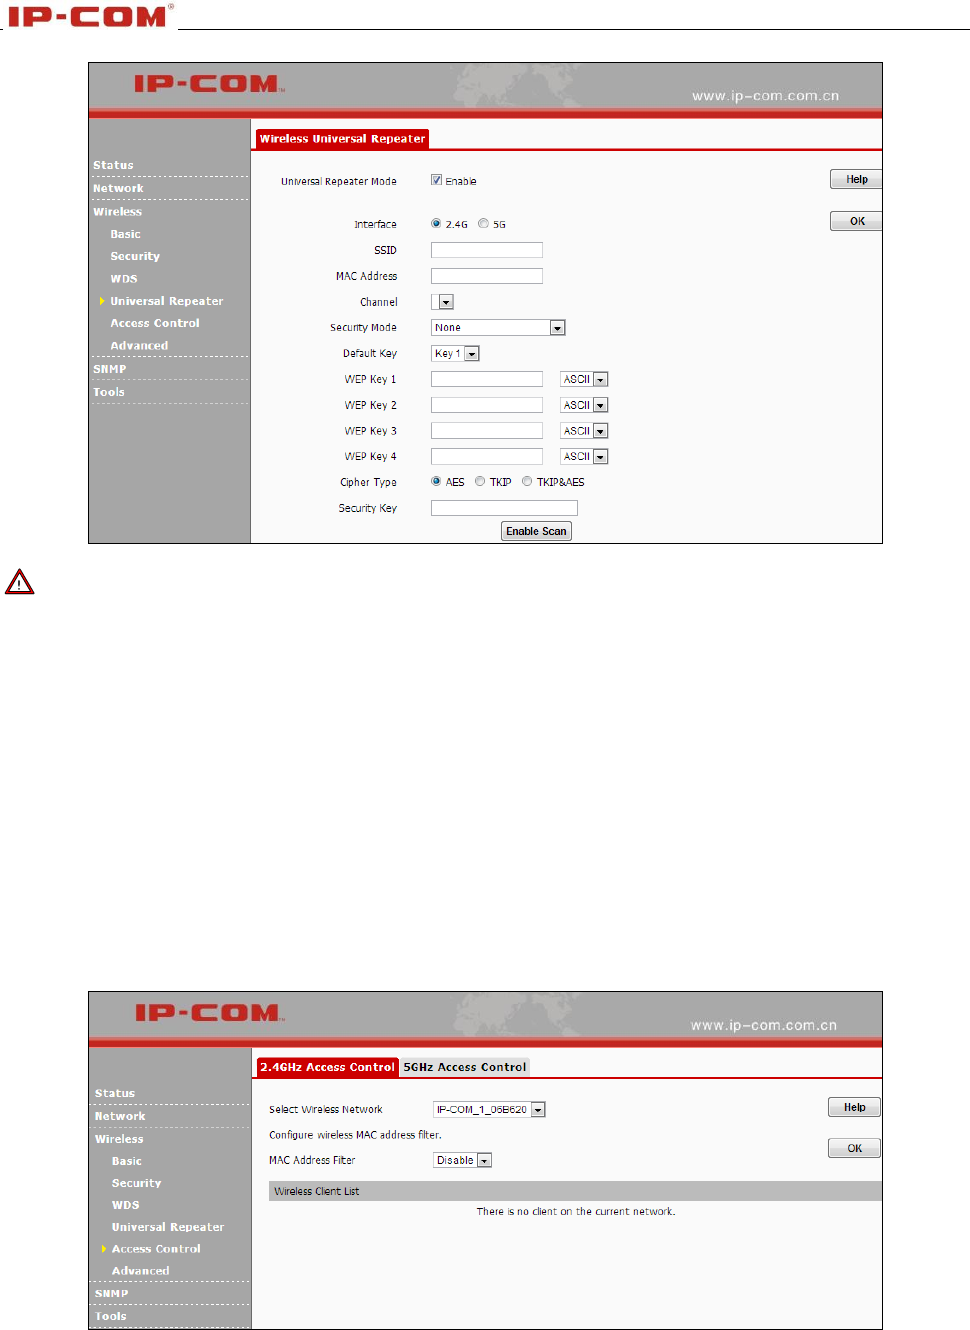Open WEP Key 2 ASCII format dropdown
This screenshot has height=1330, width=970.
(x=584, y=405)
